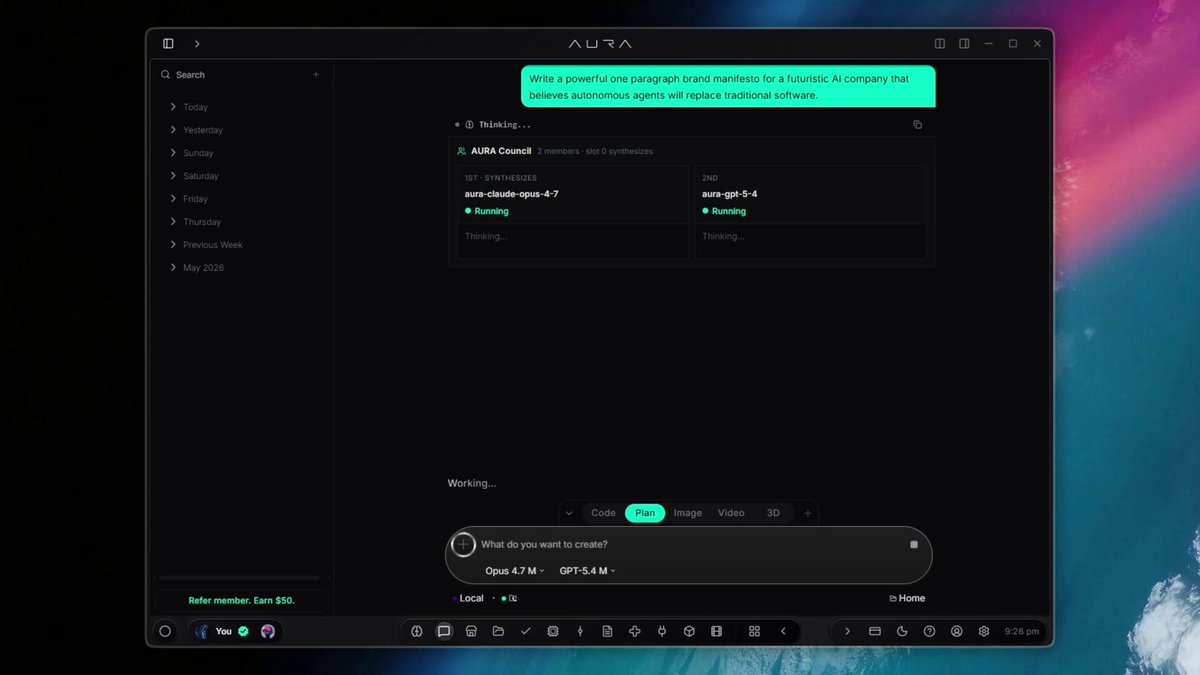Open the grid apps icon in the dock
Viewport: 1200px width, 675px height.
[754, 631]
